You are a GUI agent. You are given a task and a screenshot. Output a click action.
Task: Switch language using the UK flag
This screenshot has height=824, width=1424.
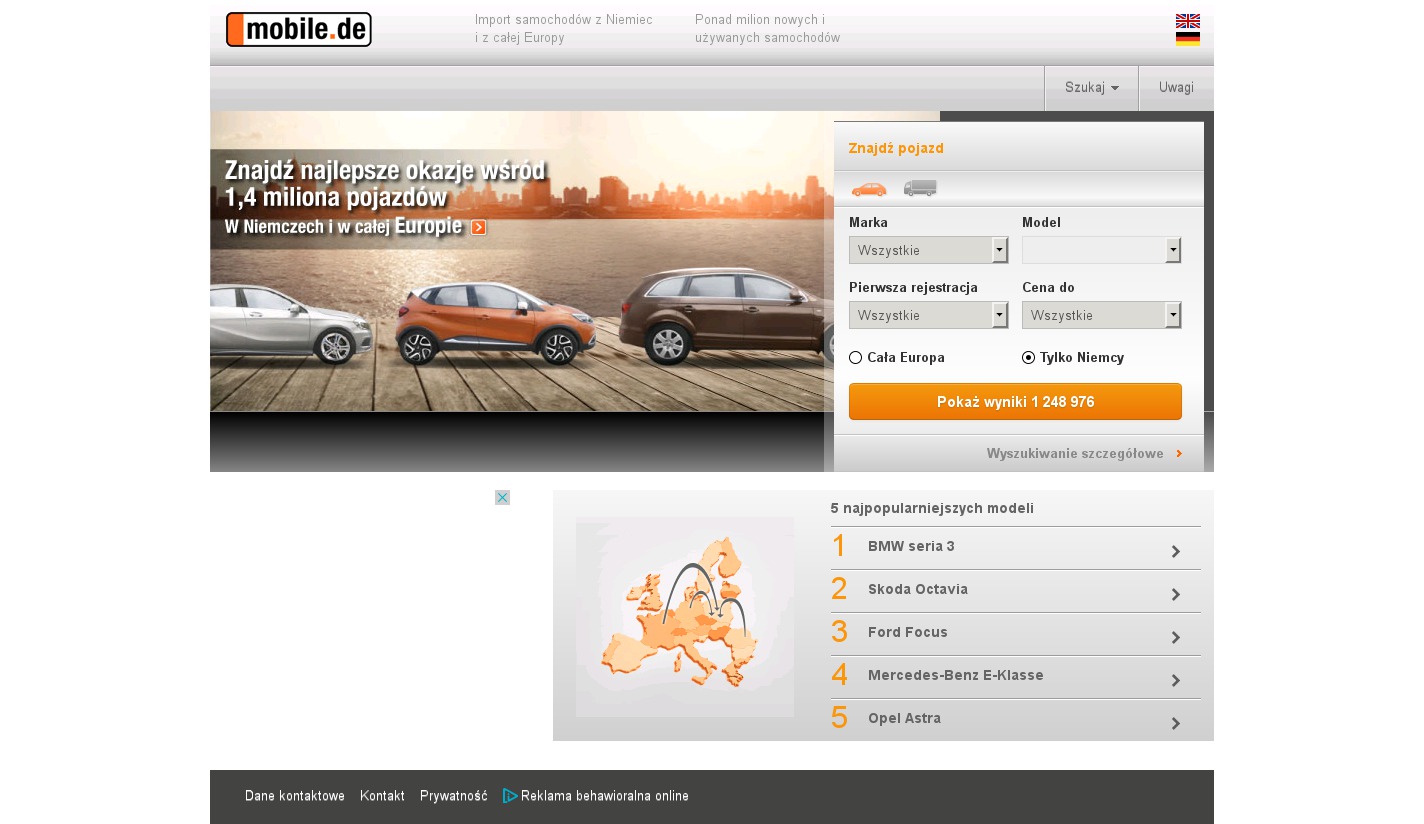click(1187, 21)
